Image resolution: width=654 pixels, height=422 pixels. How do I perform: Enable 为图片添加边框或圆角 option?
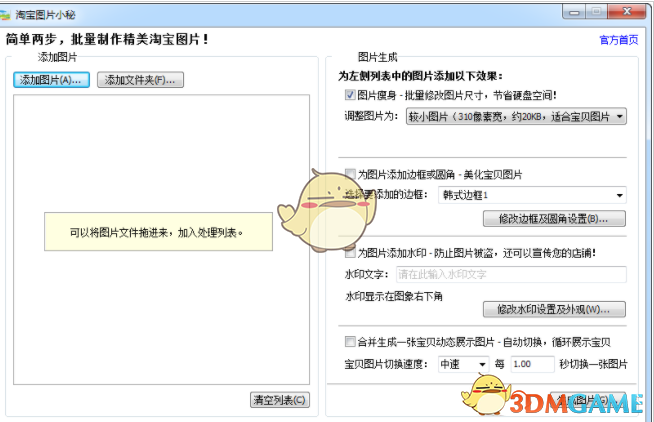[x=351, y=174]
